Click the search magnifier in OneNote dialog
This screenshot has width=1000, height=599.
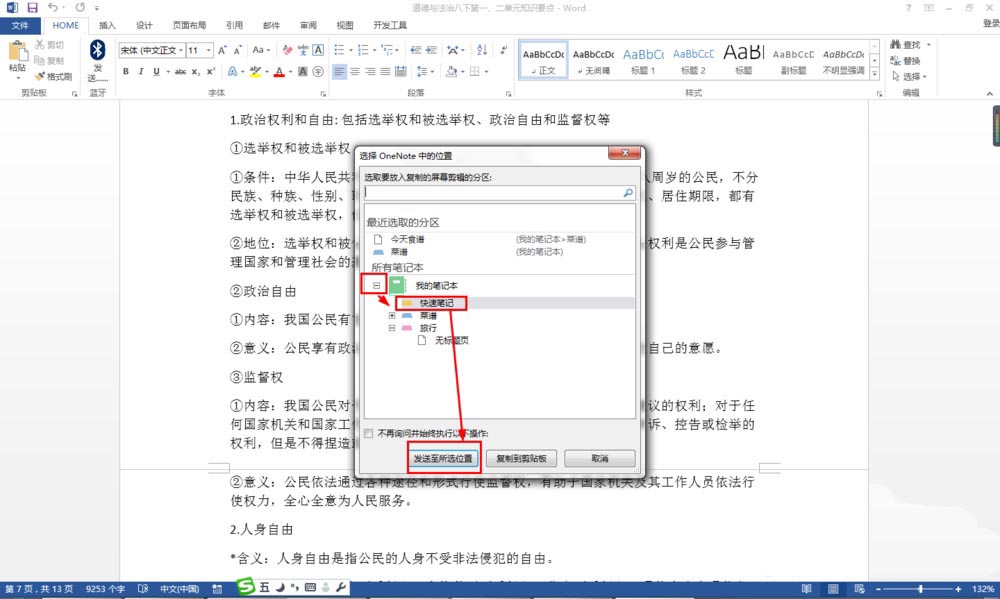(x=628, y=192)
